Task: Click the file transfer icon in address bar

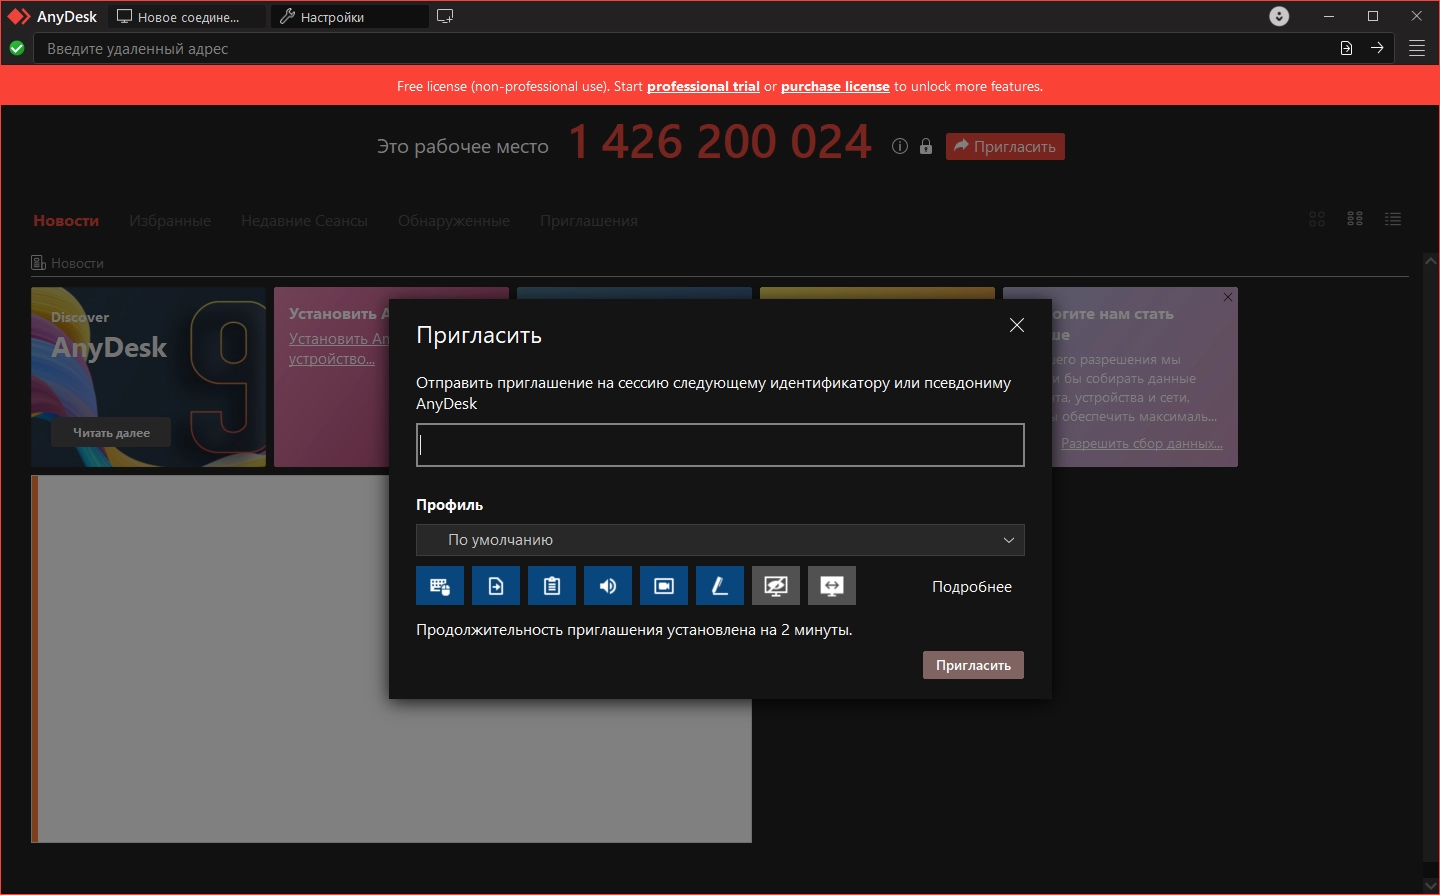Action: coord(1347,48)
